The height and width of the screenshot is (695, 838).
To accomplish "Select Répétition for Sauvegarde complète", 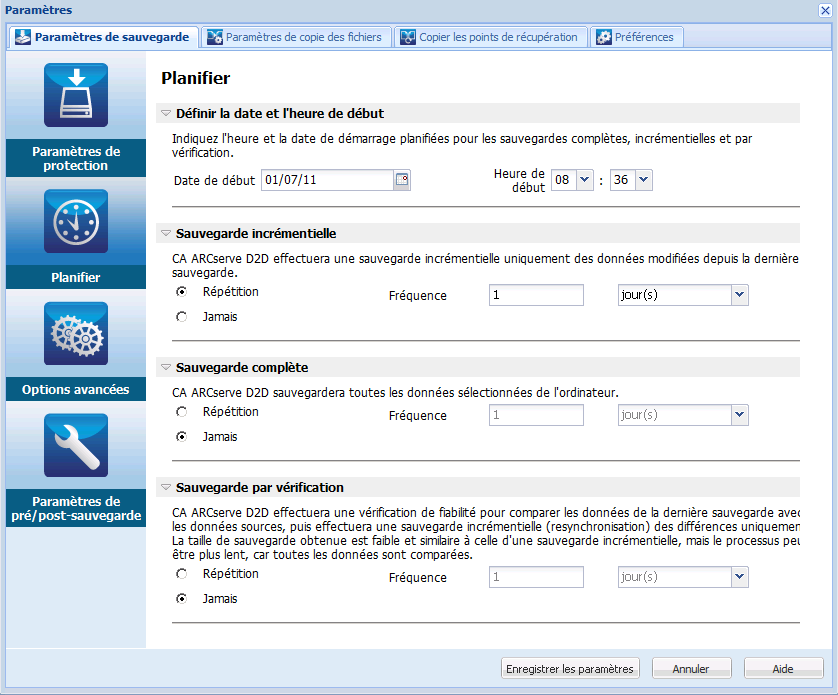I will pyautogui.click(x=182, y=412).
